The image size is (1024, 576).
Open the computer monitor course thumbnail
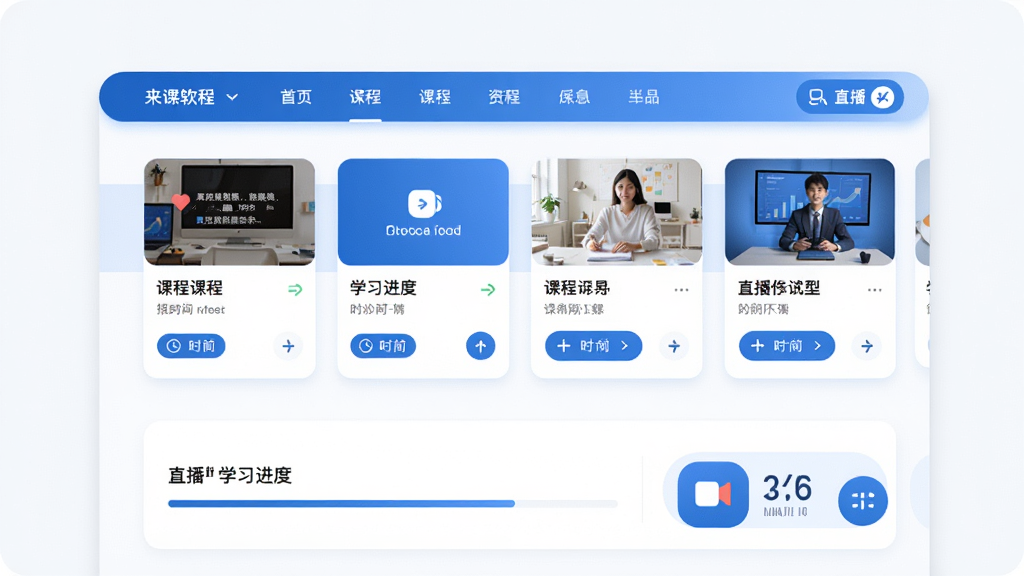click(x=229, y=212)
